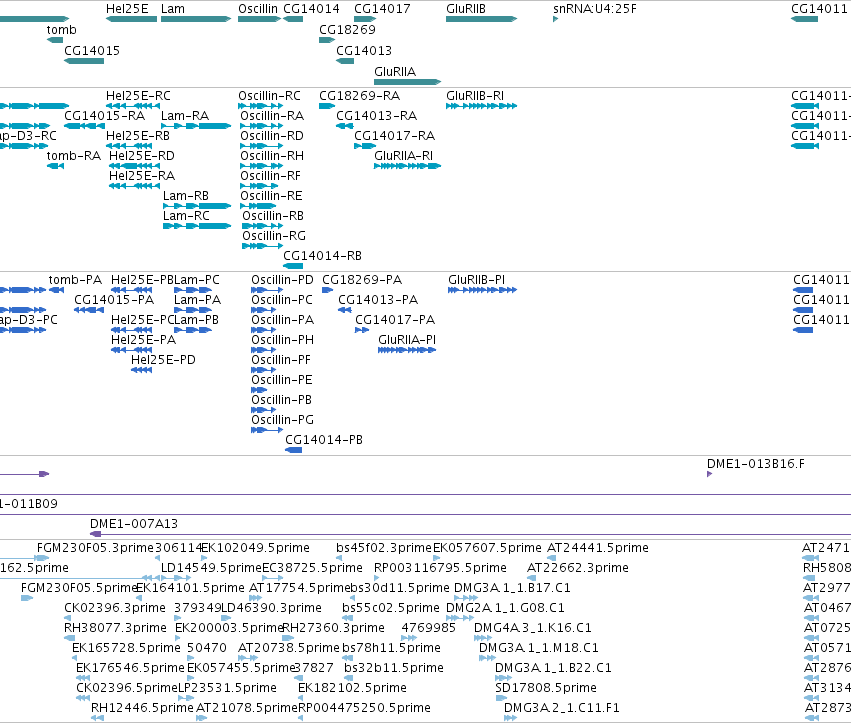
Task: Open the Oscillin gene in top track
Action: tap(259, 19)
